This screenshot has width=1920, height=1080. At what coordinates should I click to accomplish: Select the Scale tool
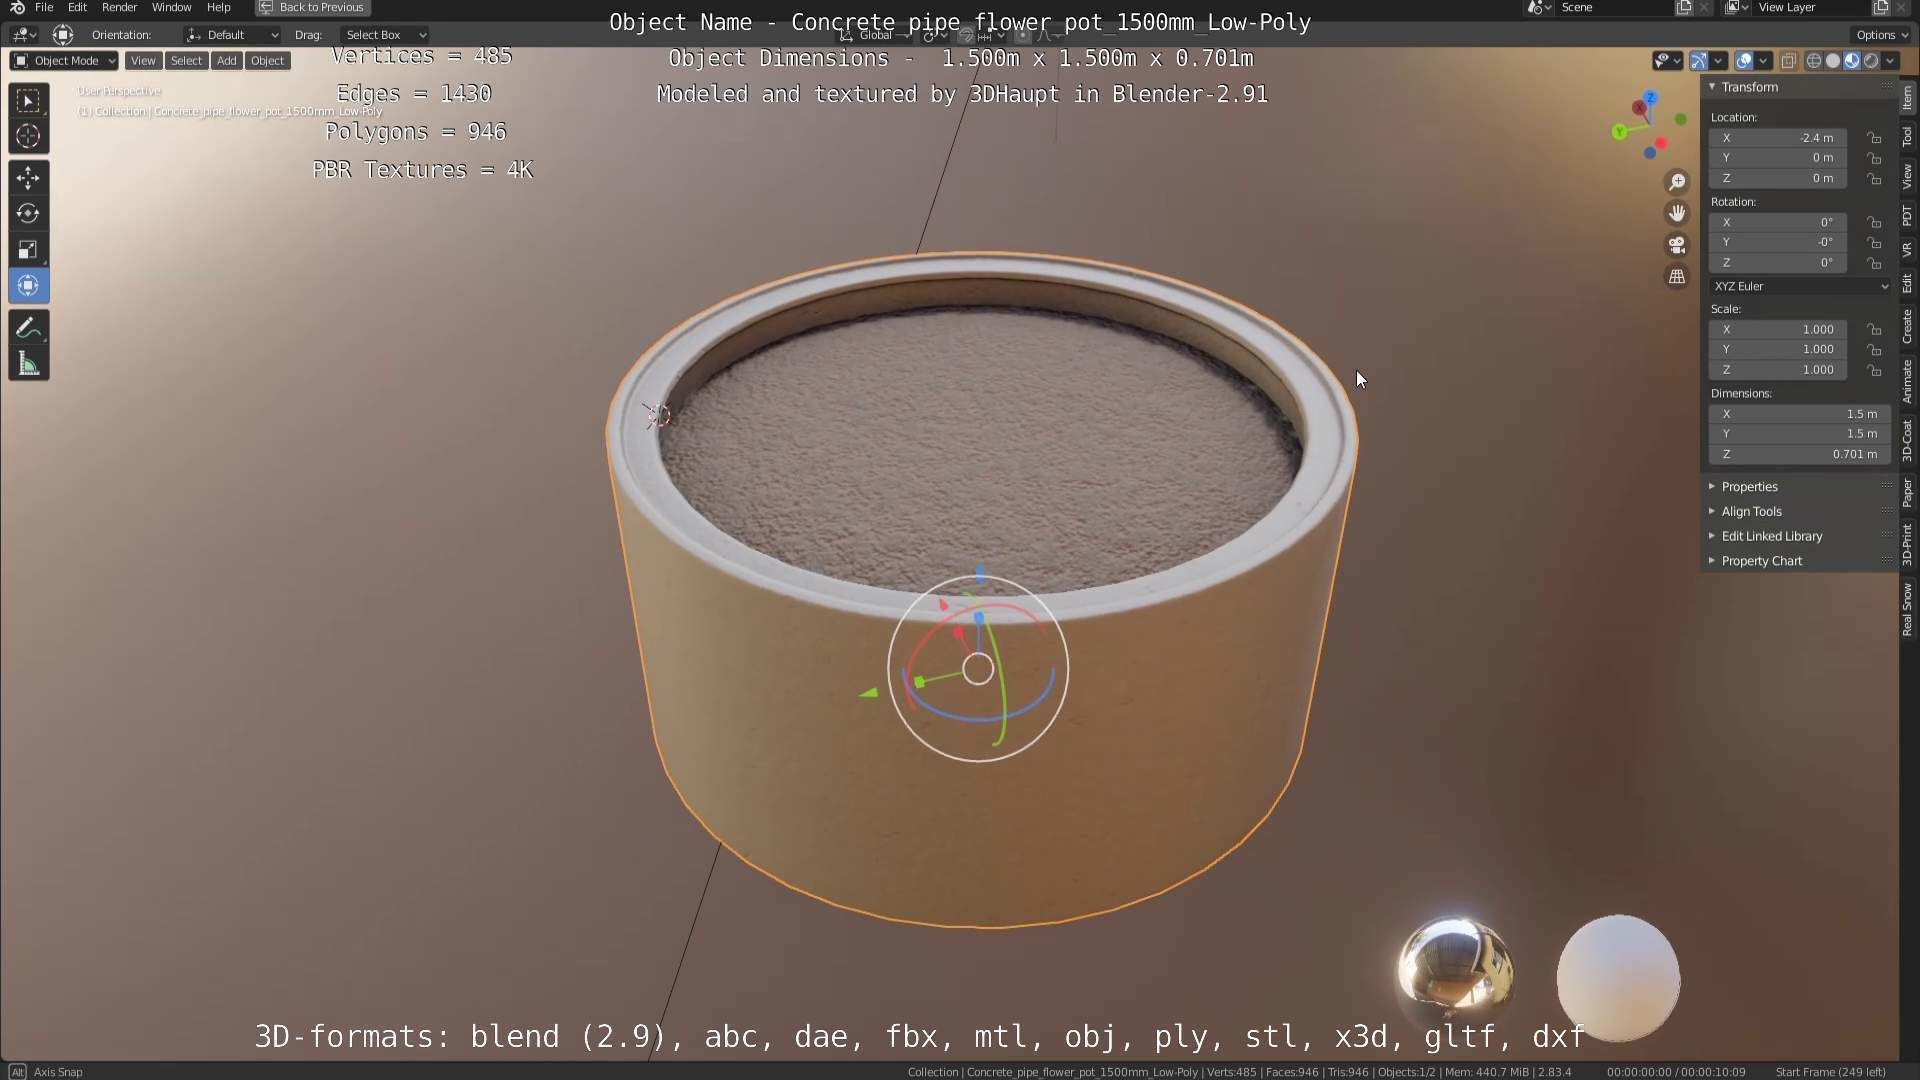tap(28, 250)
